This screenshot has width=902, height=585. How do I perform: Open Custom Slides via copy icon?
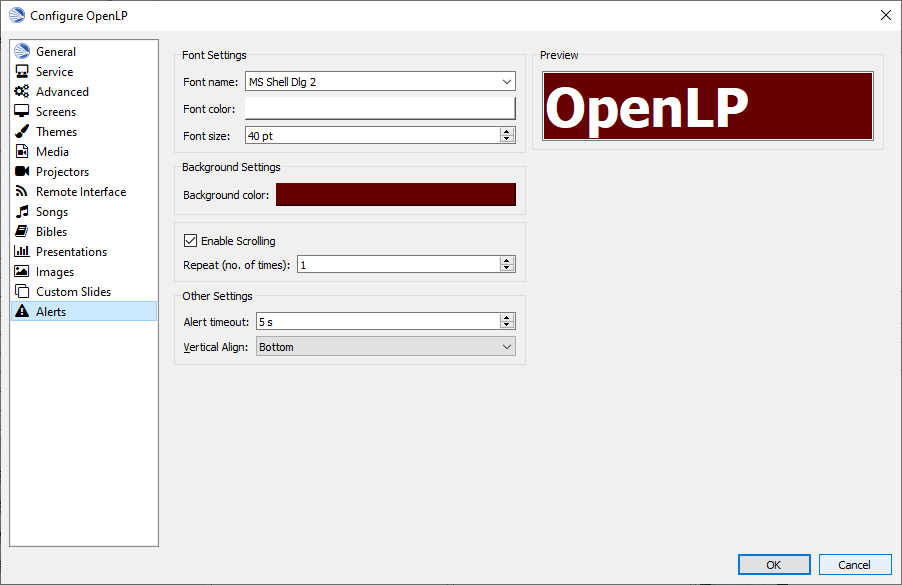click(22, 292)
